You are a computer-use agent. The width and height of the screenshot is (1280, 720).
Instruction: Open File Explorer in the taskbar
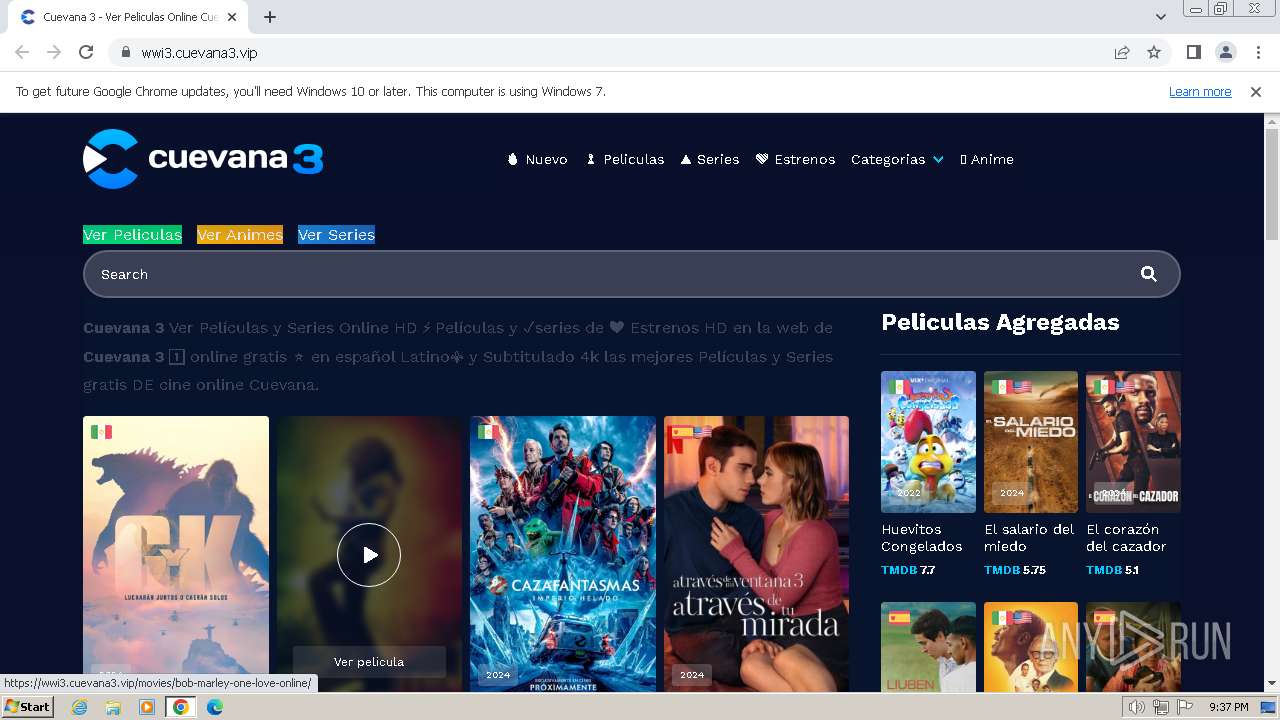click(113, 707)
